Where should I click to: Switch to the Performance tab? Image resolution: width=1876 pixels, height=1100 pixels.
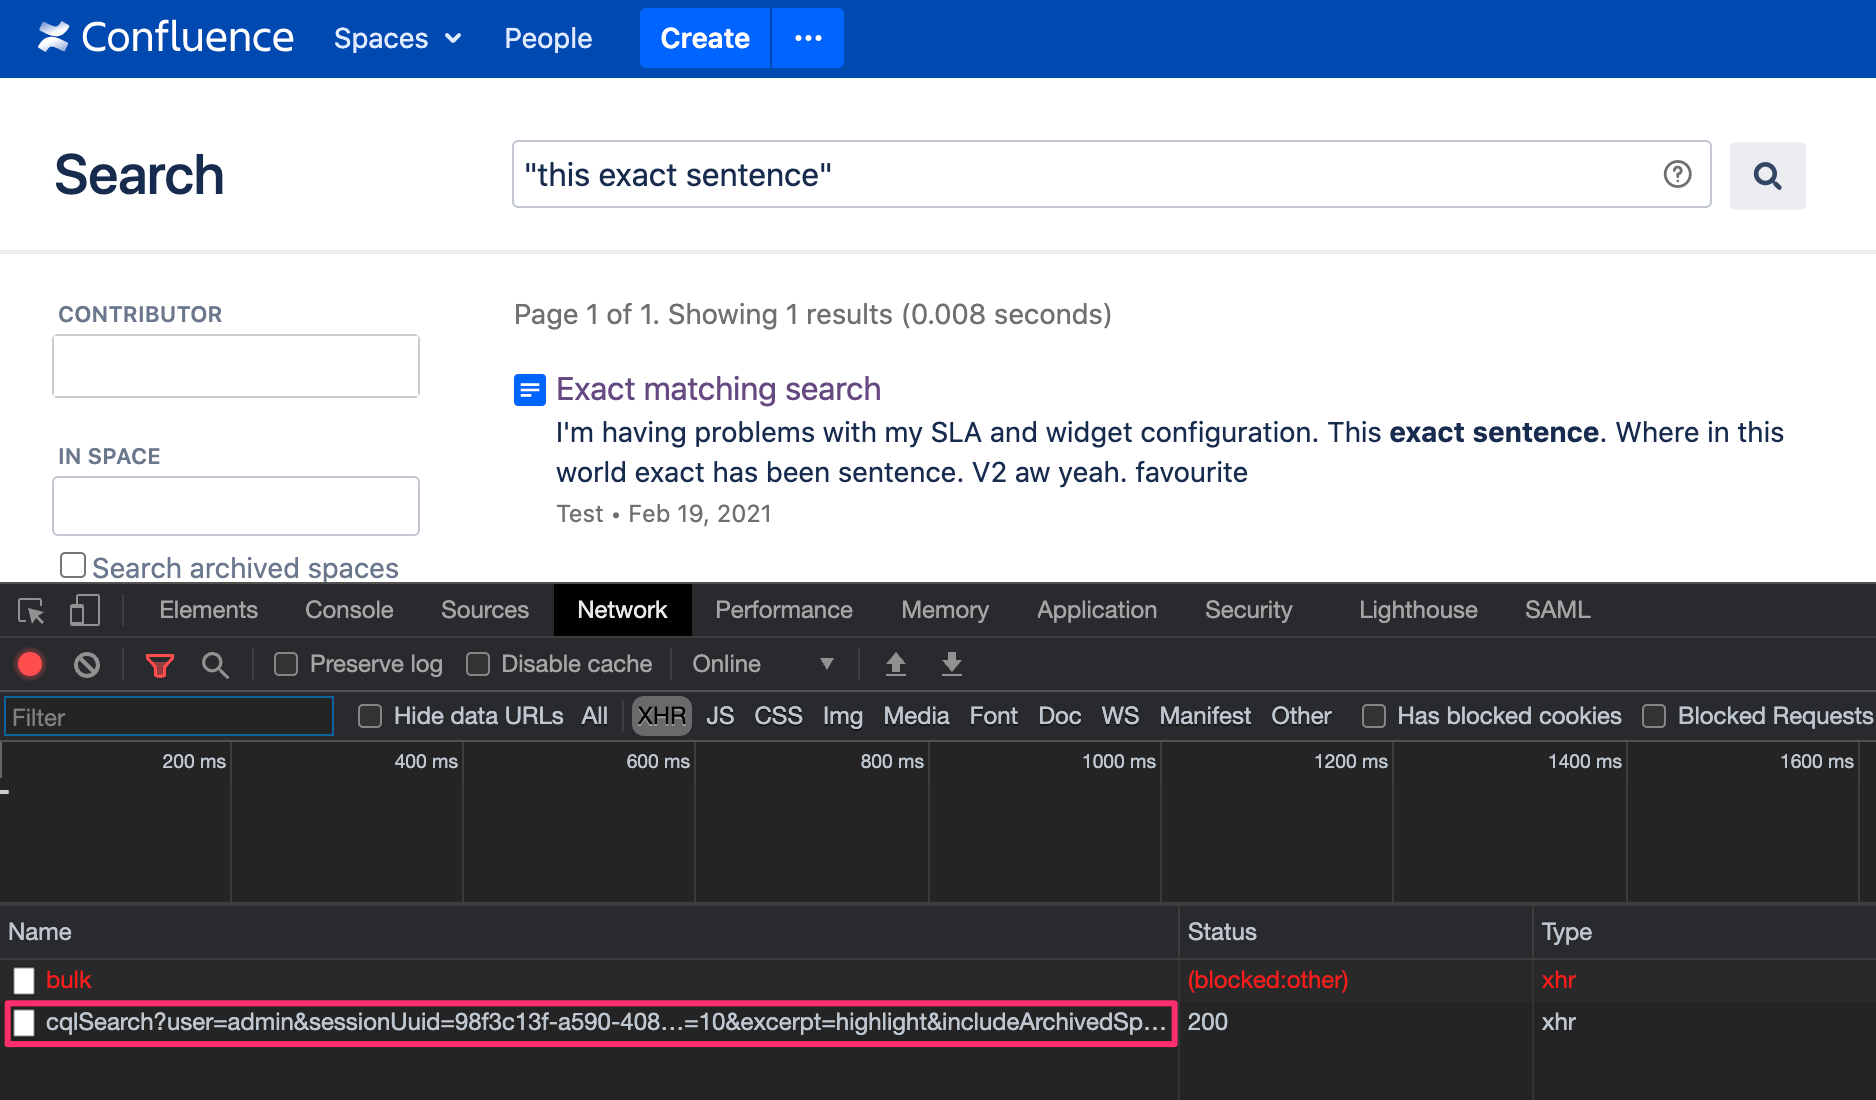[784, 610]
